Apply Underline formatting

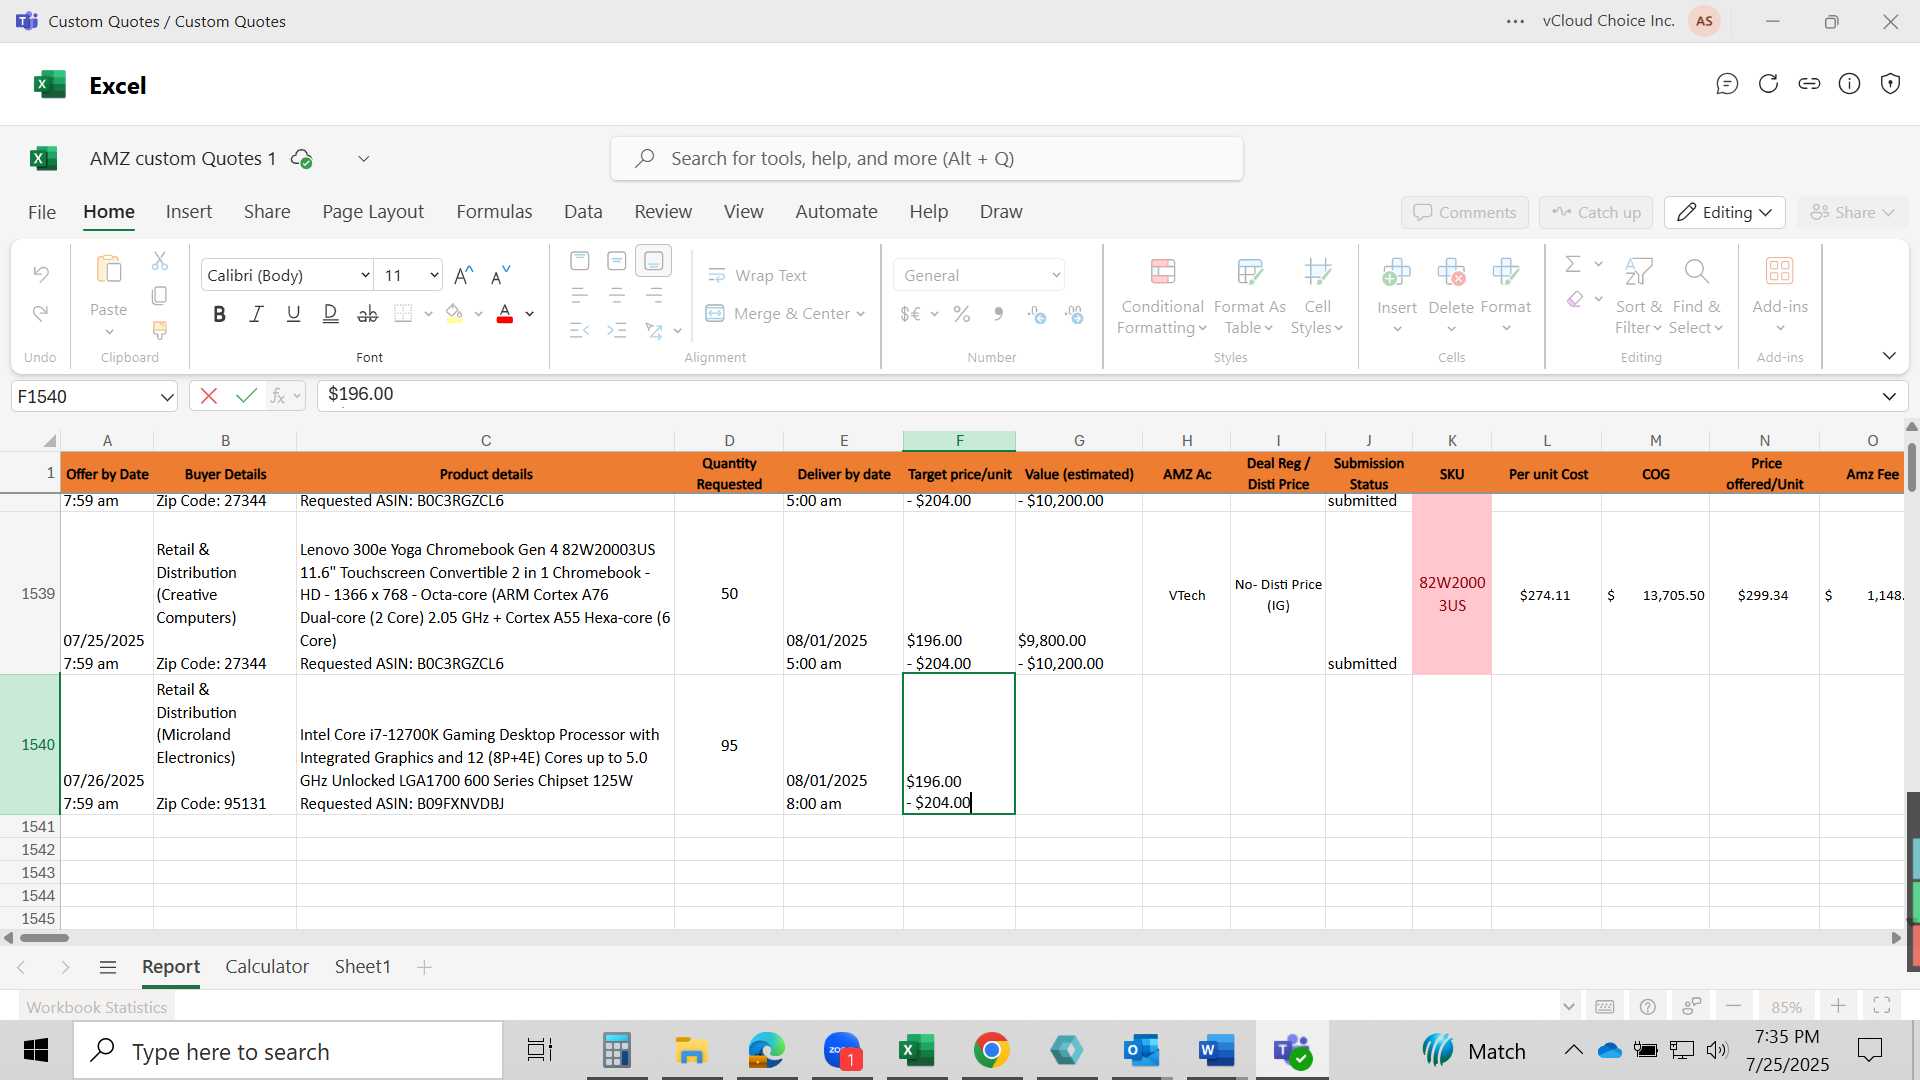293,314
